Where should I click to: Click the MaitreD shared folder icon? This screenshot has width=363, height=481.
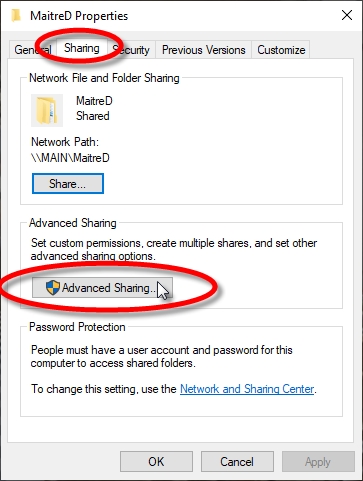click(x=47, y=110)
